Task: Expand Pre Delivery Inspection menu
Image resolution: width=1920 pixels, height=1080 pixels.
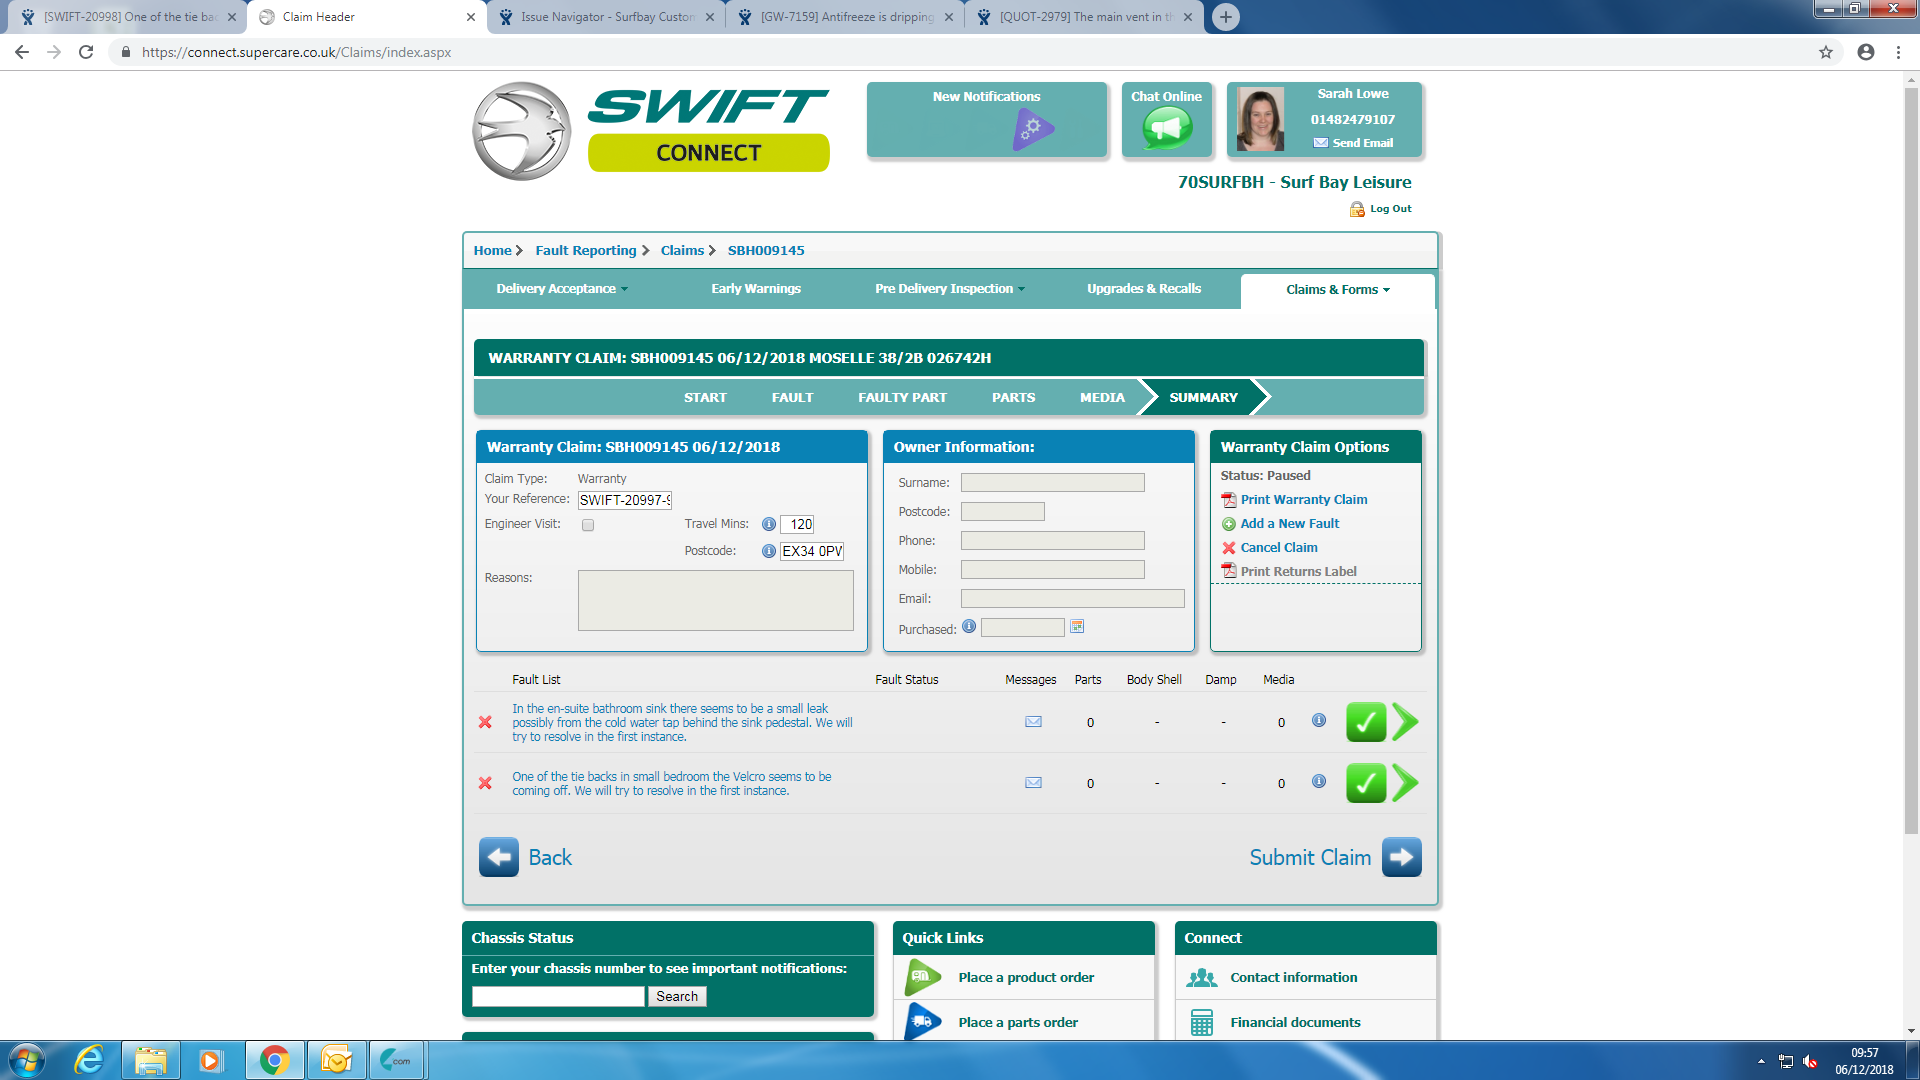Action: [x=949, y=289]
